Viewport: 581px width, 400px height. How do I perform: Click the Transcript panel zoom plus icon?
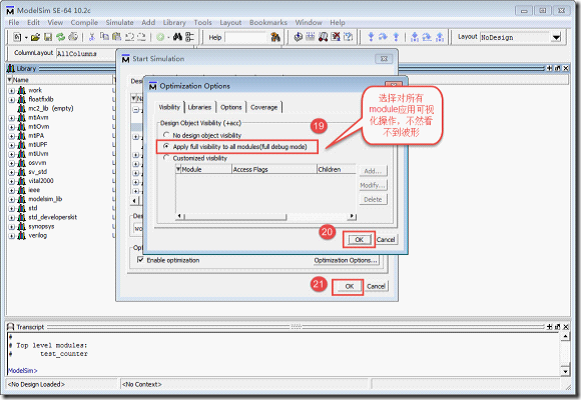[x=550, y=327]
